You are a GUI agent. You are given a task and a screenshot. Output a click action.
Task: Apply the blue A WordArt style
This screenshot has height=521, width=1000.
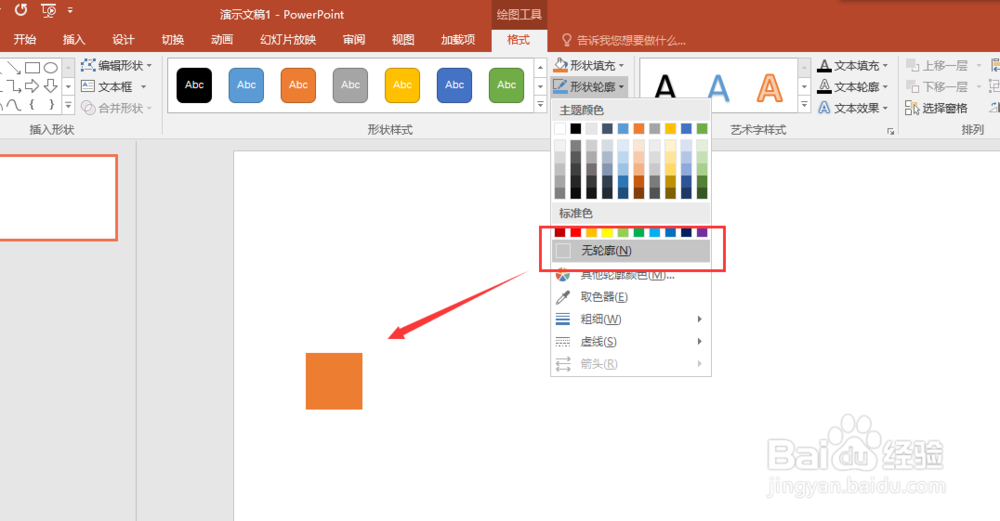click(x=718, y=87)
